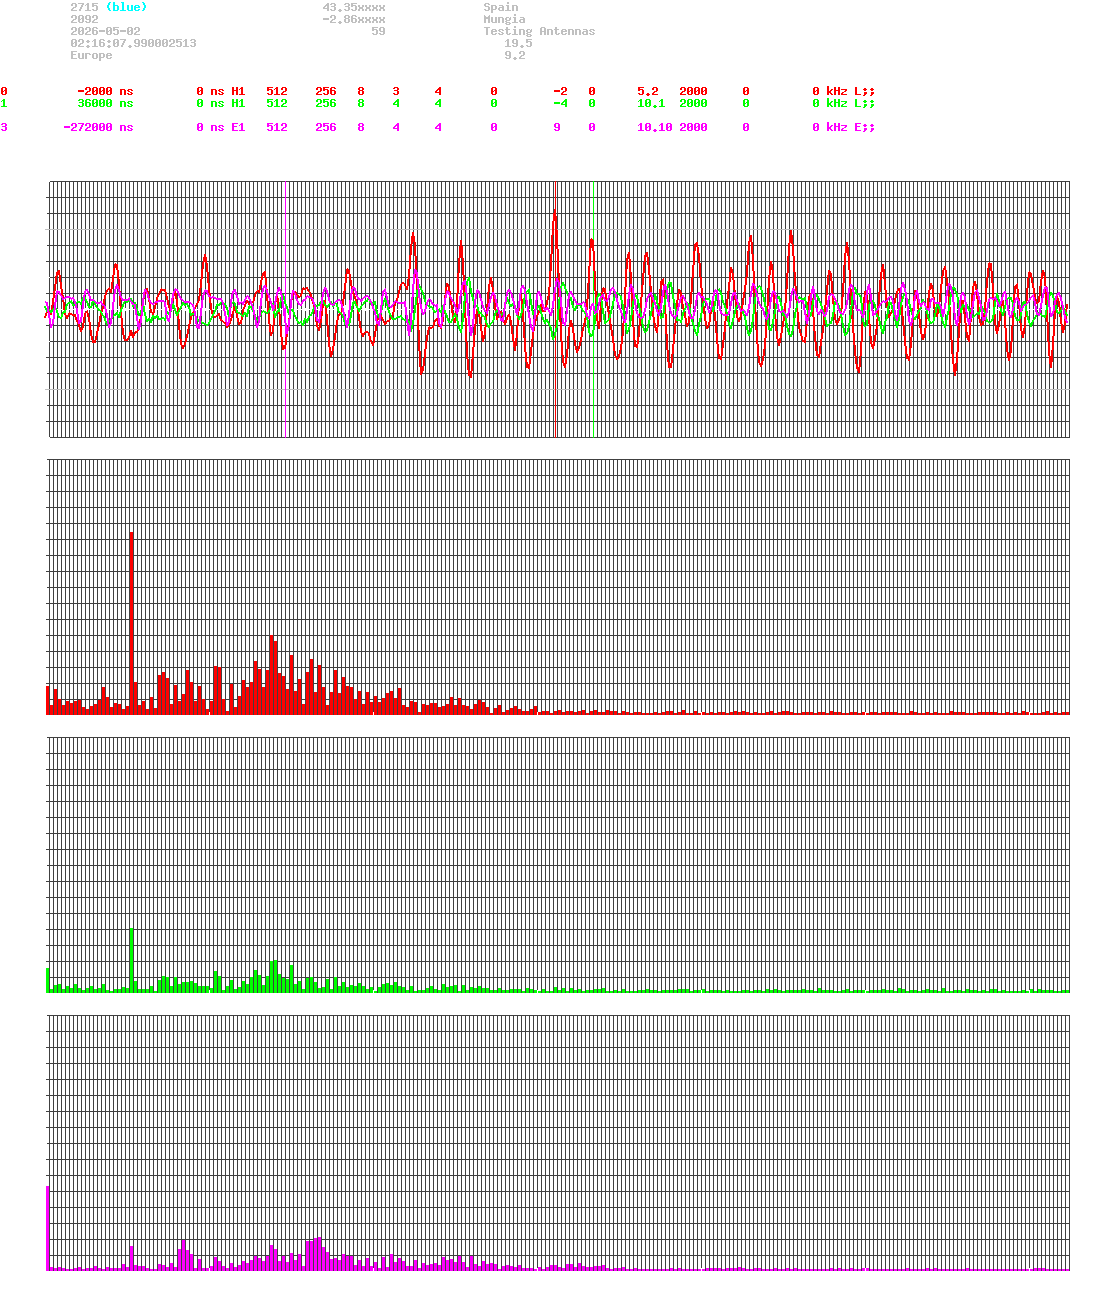The image size is (1095, 1293).
Task: Click channel index "3" of the magenta row
Action: [x=4, y=127]
